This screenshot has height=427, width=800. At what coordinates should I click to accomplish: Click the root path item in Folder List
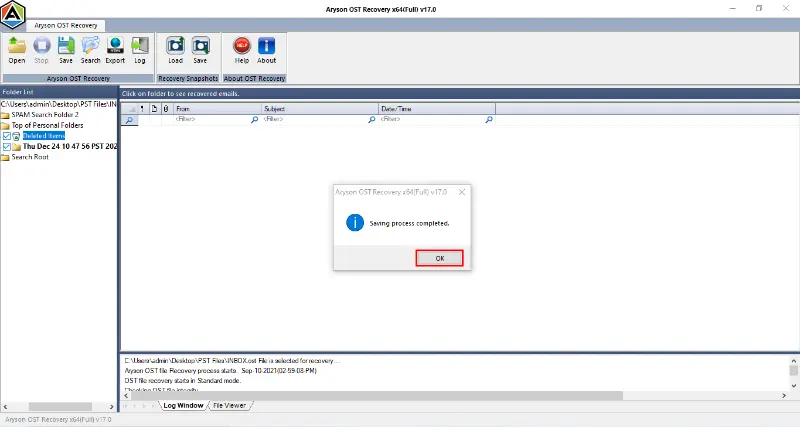click(x=59, y=104)
